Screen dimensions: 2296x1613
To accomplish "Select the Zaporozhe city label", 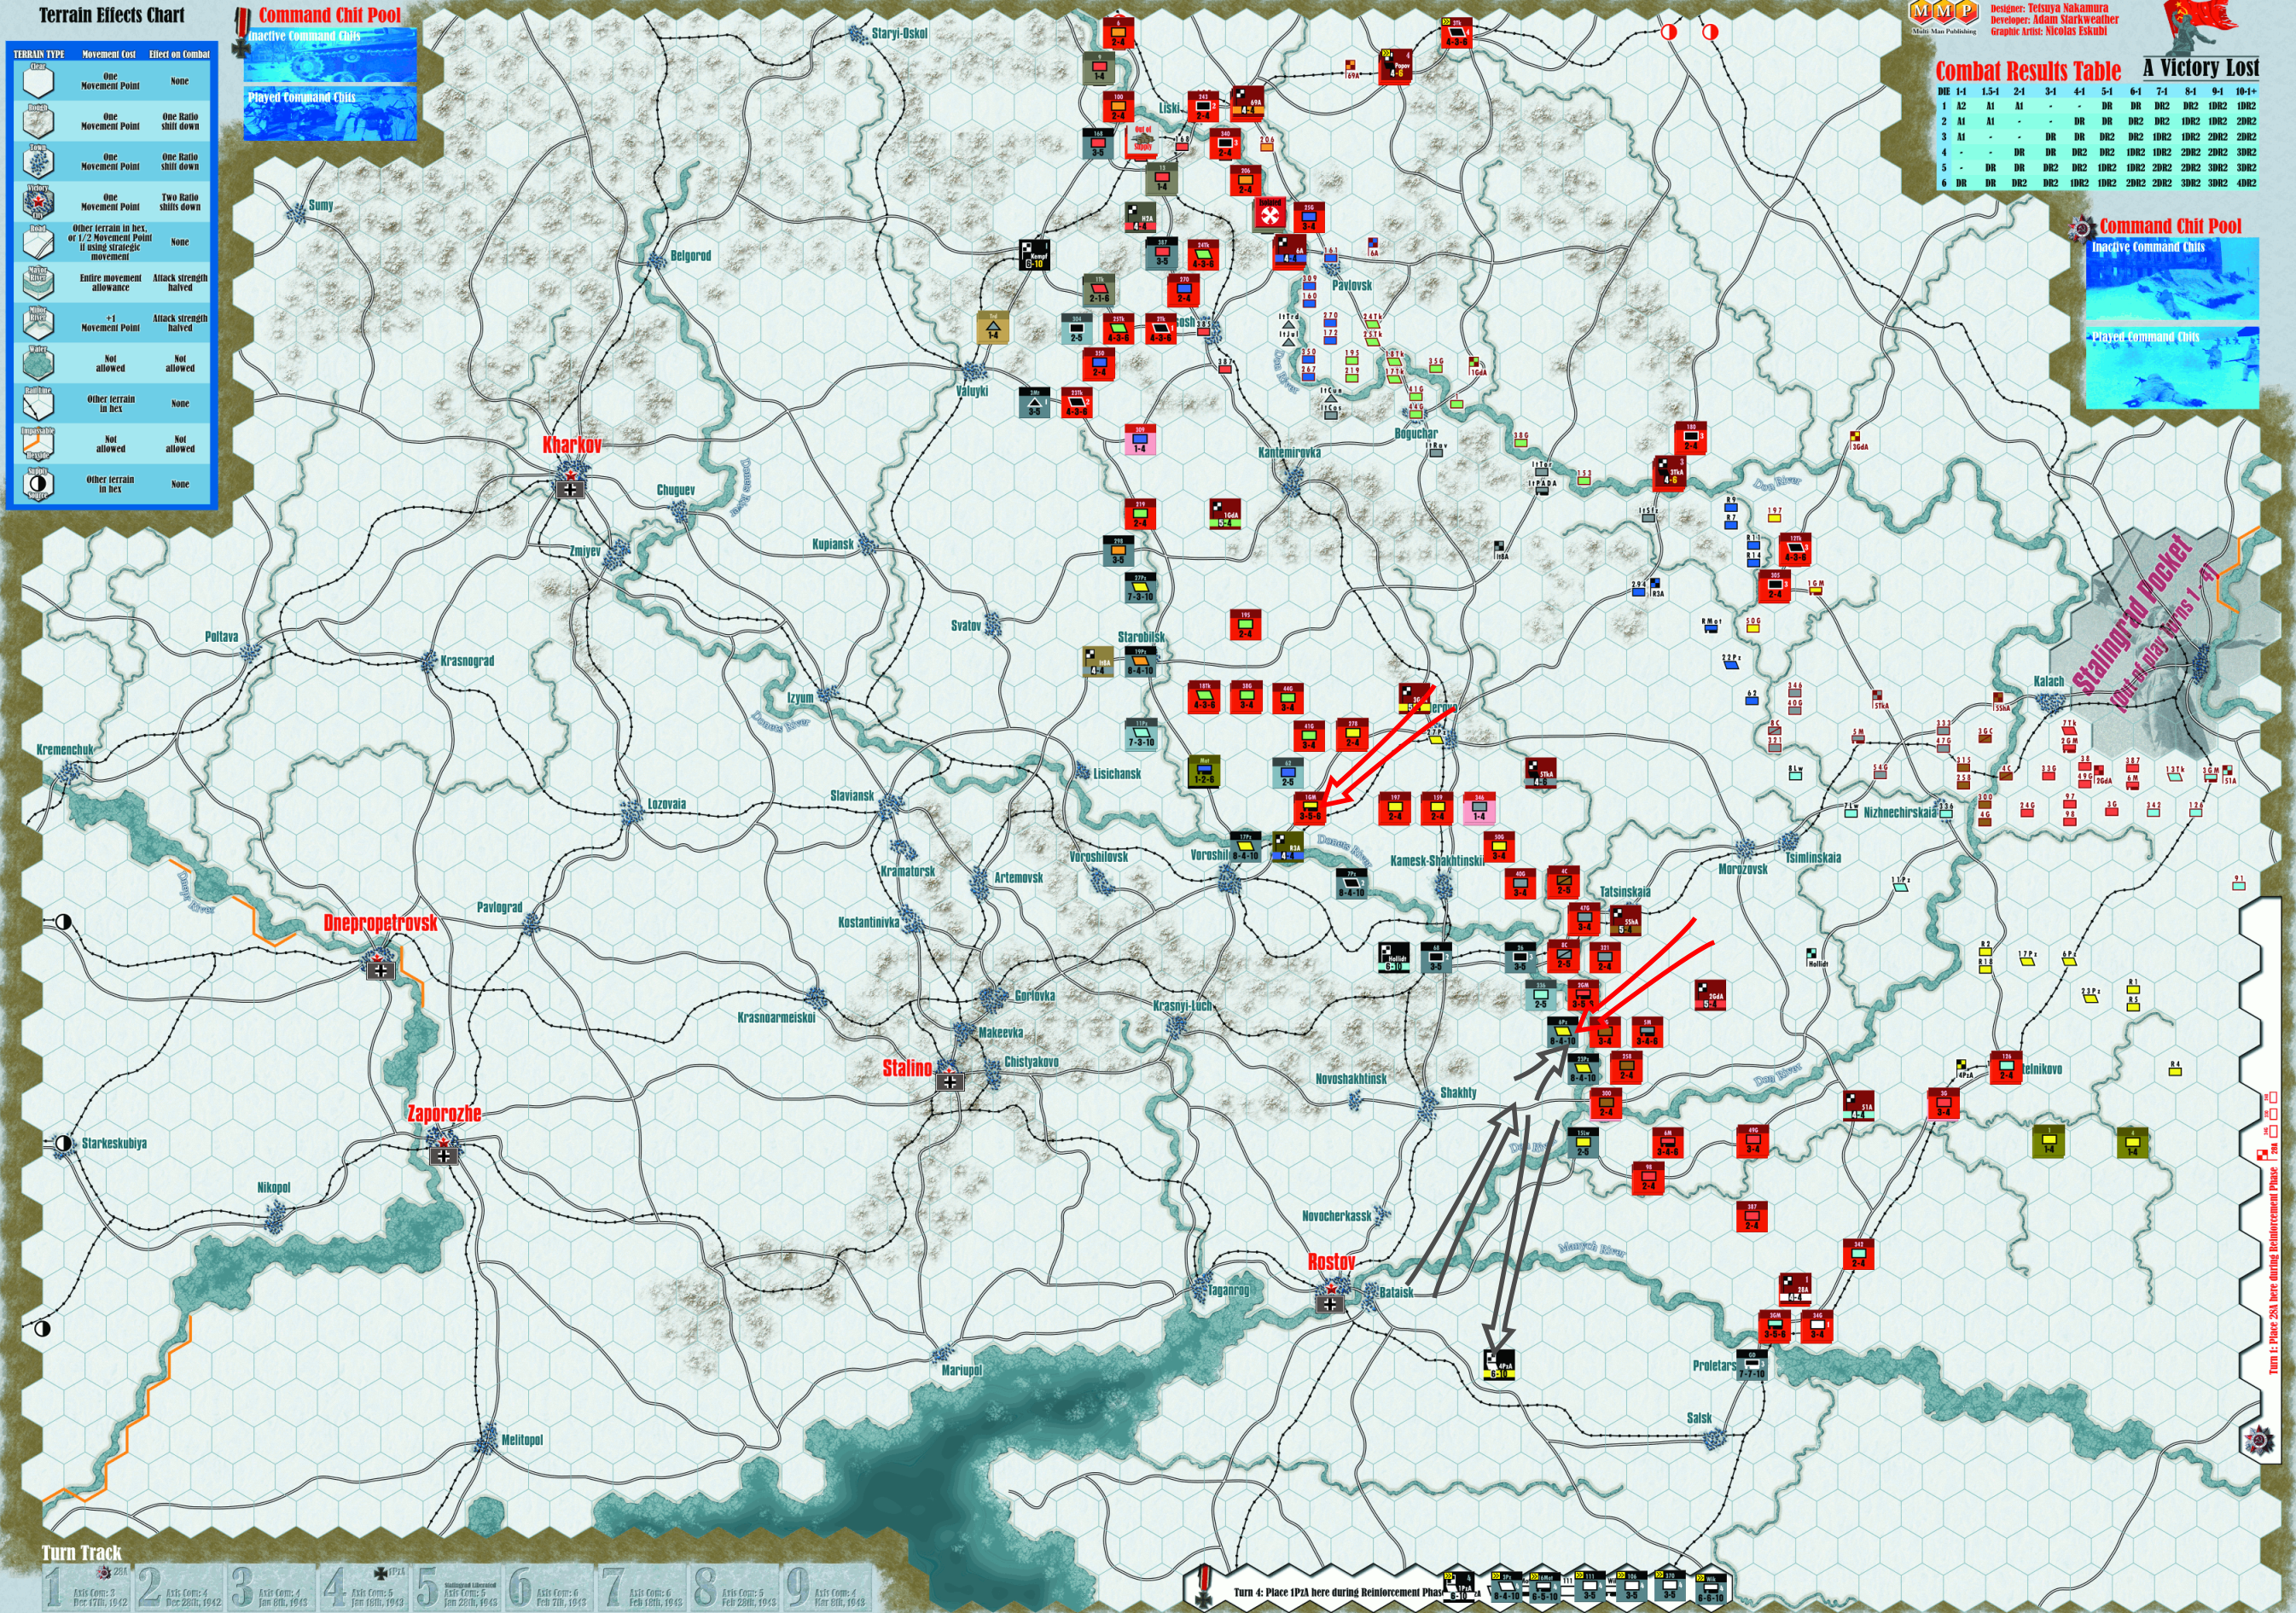I will point(444,1114).
